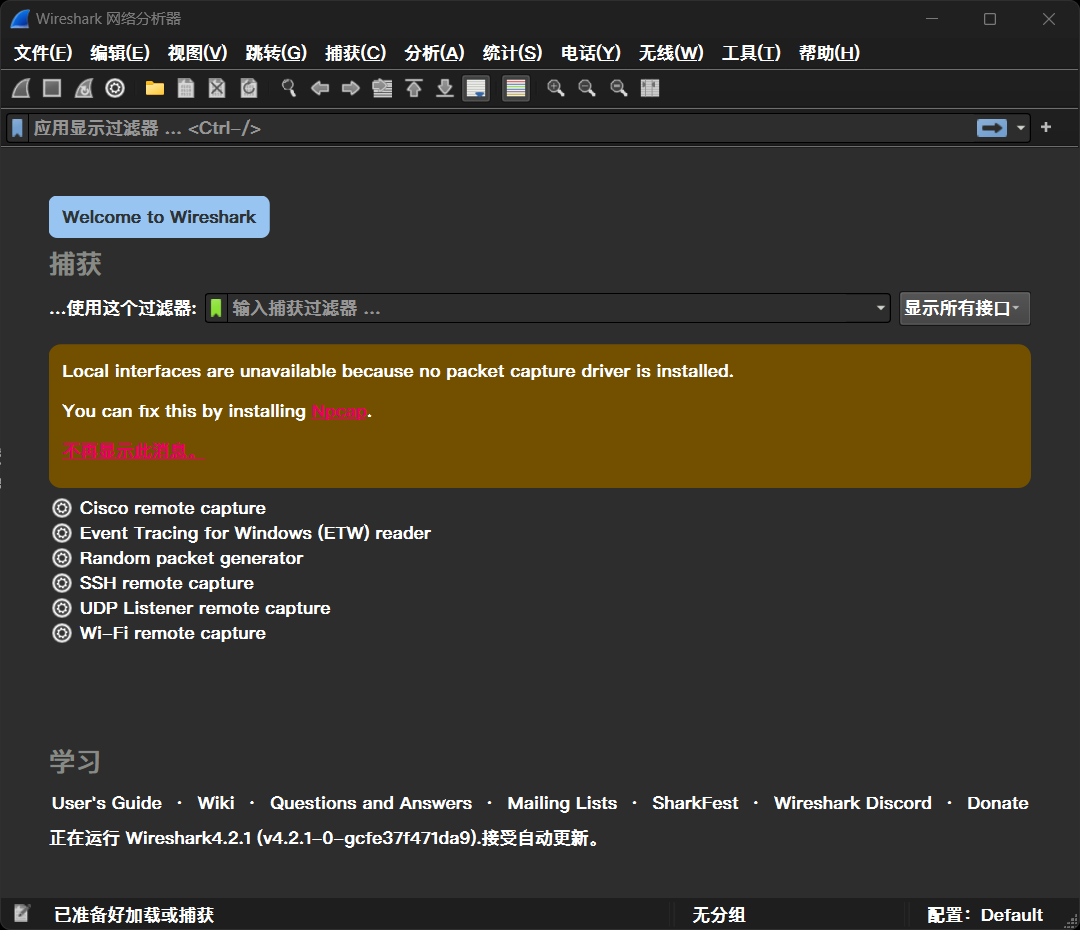
Task: Add a display filter button with plus icon
Action: coord(1046,127)
